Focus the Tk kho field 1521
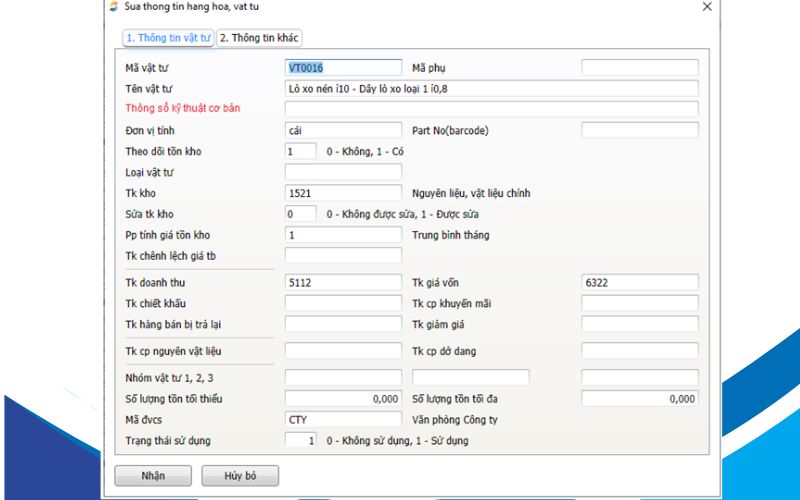Image resolution: width=800 pixels, height=500 pixels. click(343, 193)
